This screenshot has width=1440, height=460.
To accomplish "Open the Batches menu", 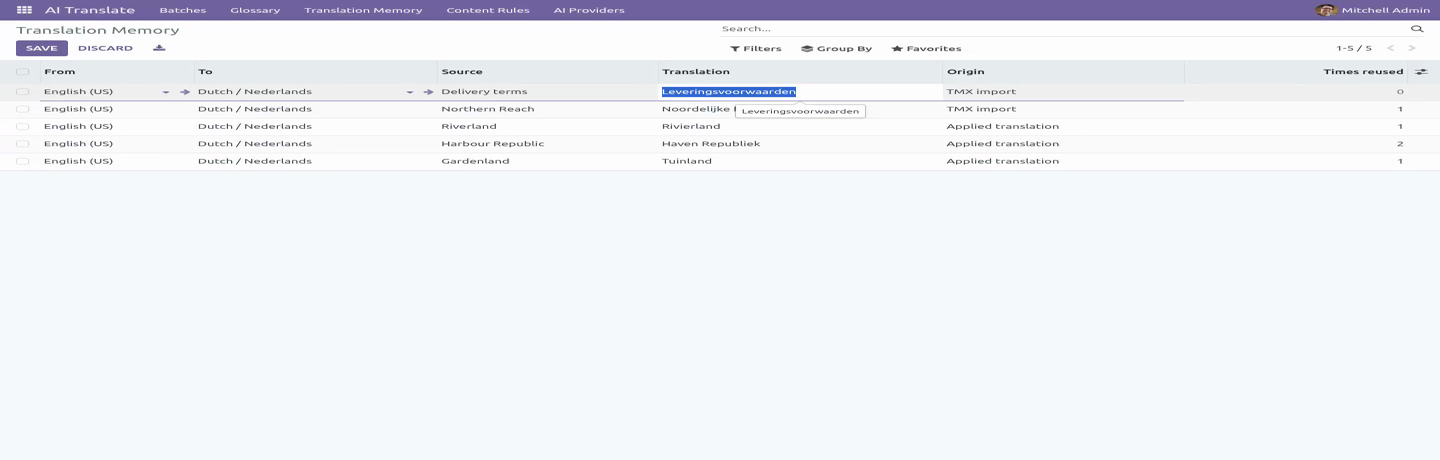I will pyautogui.click(x=183, y=10).
